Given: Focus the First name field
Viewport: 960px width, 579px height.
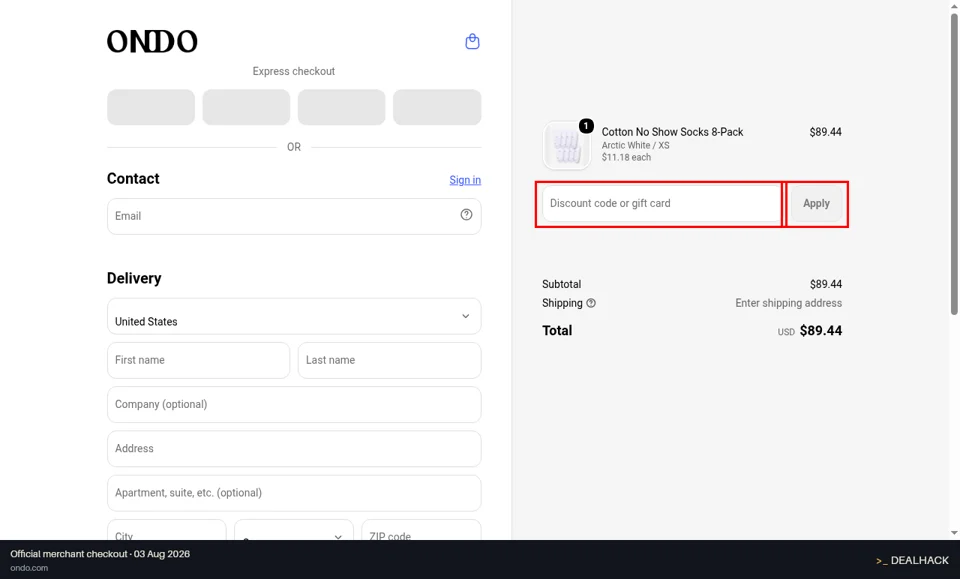Looking at the screenshot, I should 198,360.
